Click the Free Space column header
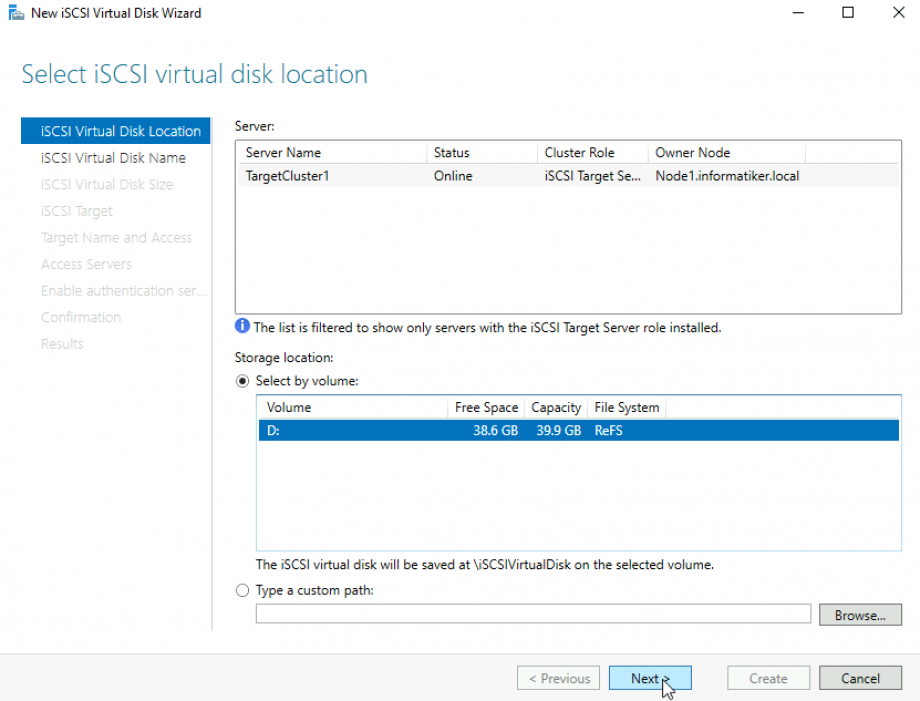This screenshot has height=701, width=920. [486, 407]
